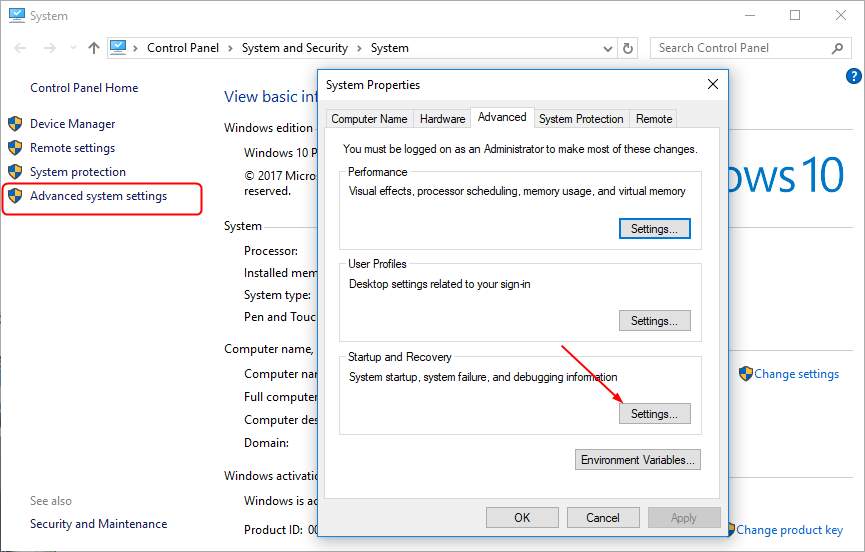Click the help question mark icon
Image resolution: width=865 pixels, height=552 pixels.
coord(853,76)
